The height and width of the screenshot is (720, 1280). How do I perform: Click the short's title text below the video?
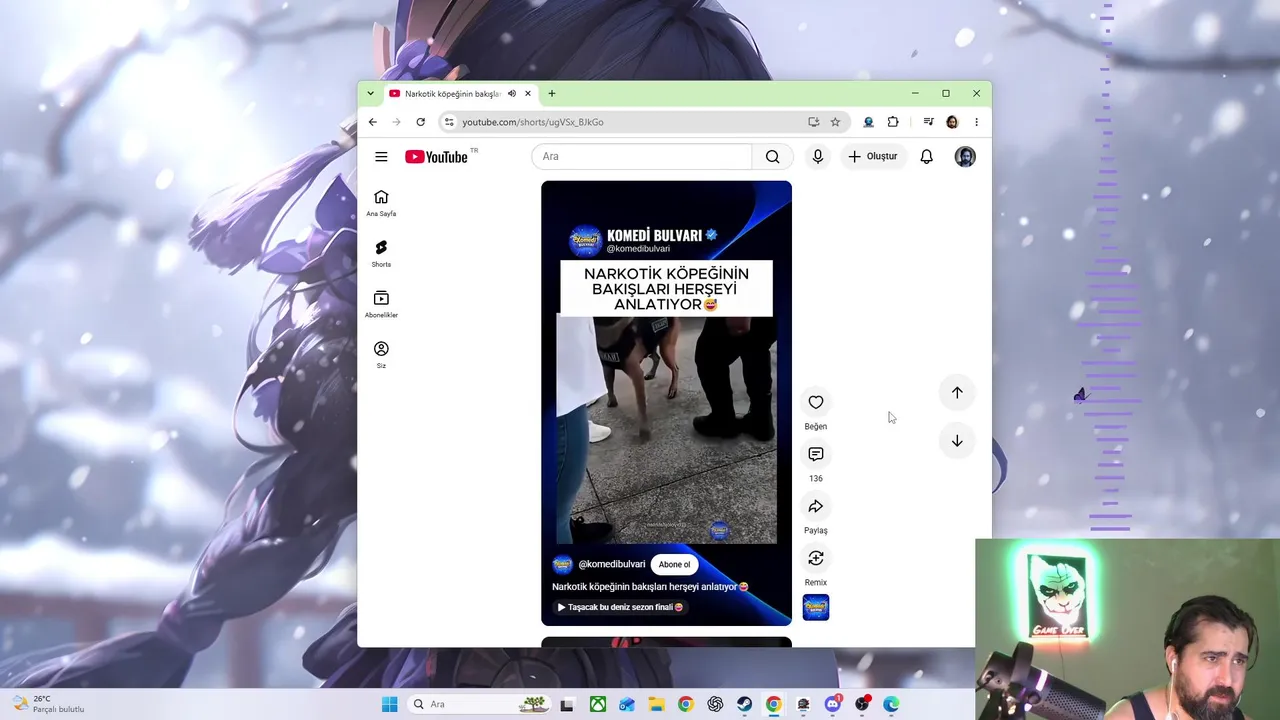[650, 587]
